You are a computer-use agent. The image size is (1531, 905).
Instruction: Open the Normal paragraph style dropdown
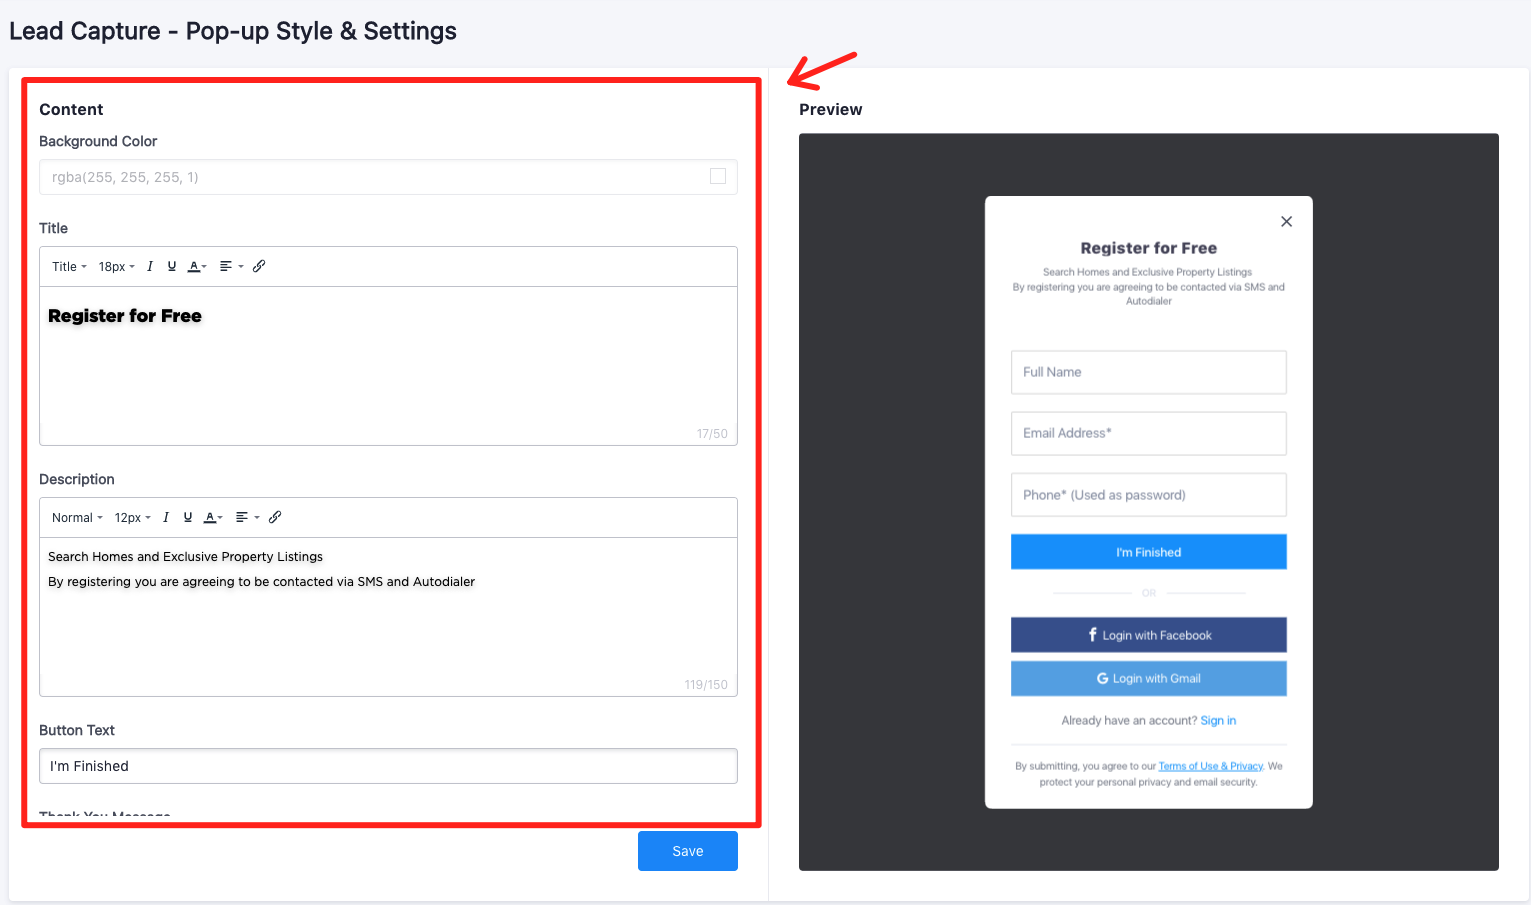pos(77,518)
